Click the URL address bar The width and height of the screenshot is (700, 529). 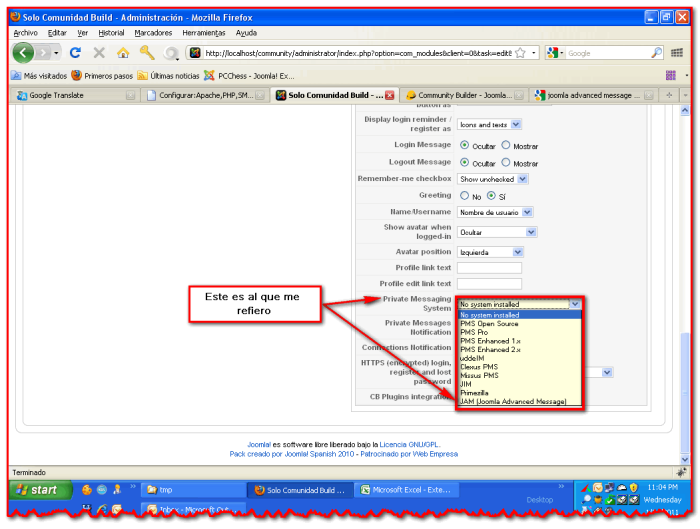(358, 53)
